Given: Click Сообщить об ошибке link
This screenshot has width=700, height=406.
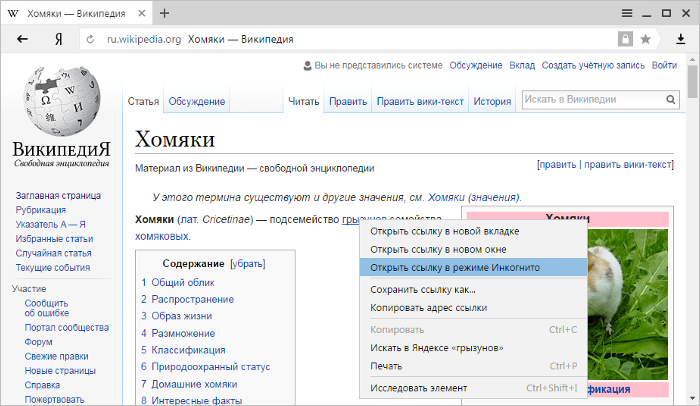Looking at the screenshot, I should [x=46, y=308].
